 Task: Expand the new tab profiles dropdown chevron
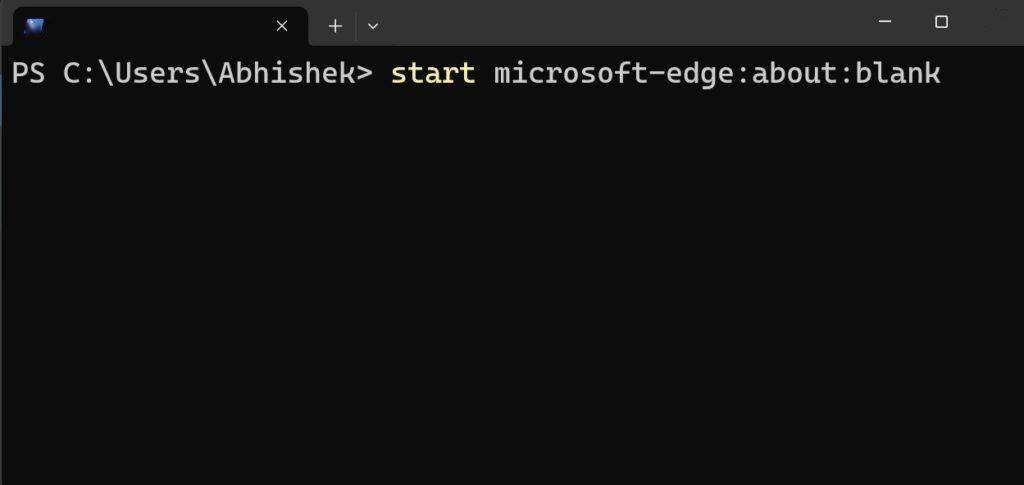coord(373,26)
